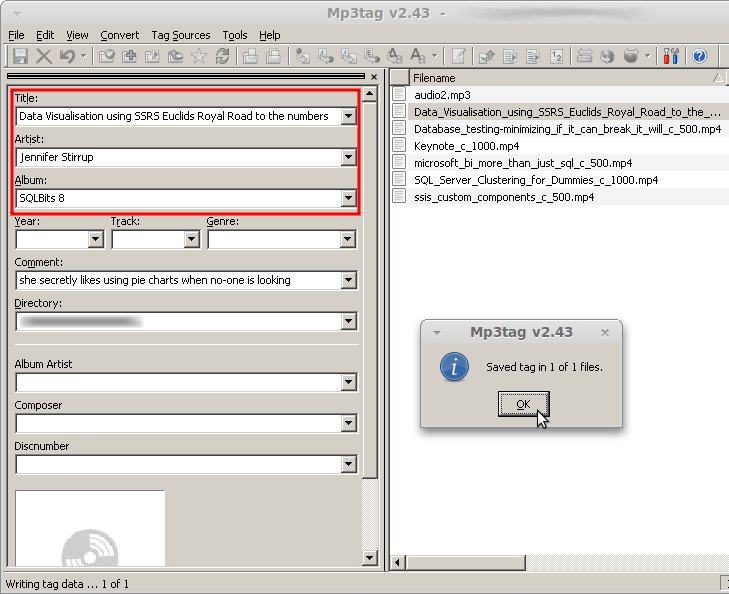Click inside the Artist text field

point(179,157)
